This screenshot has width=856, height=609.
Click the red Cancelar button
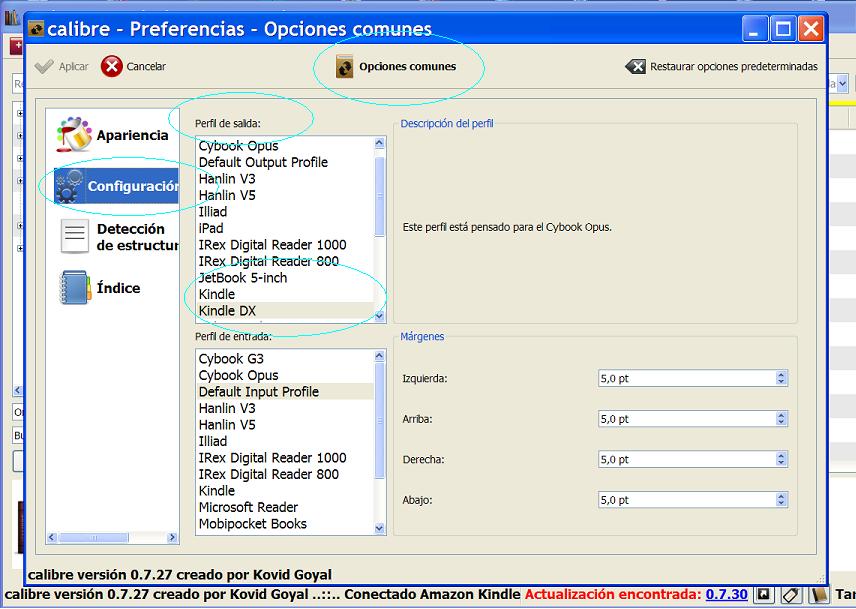pos(134,67)
